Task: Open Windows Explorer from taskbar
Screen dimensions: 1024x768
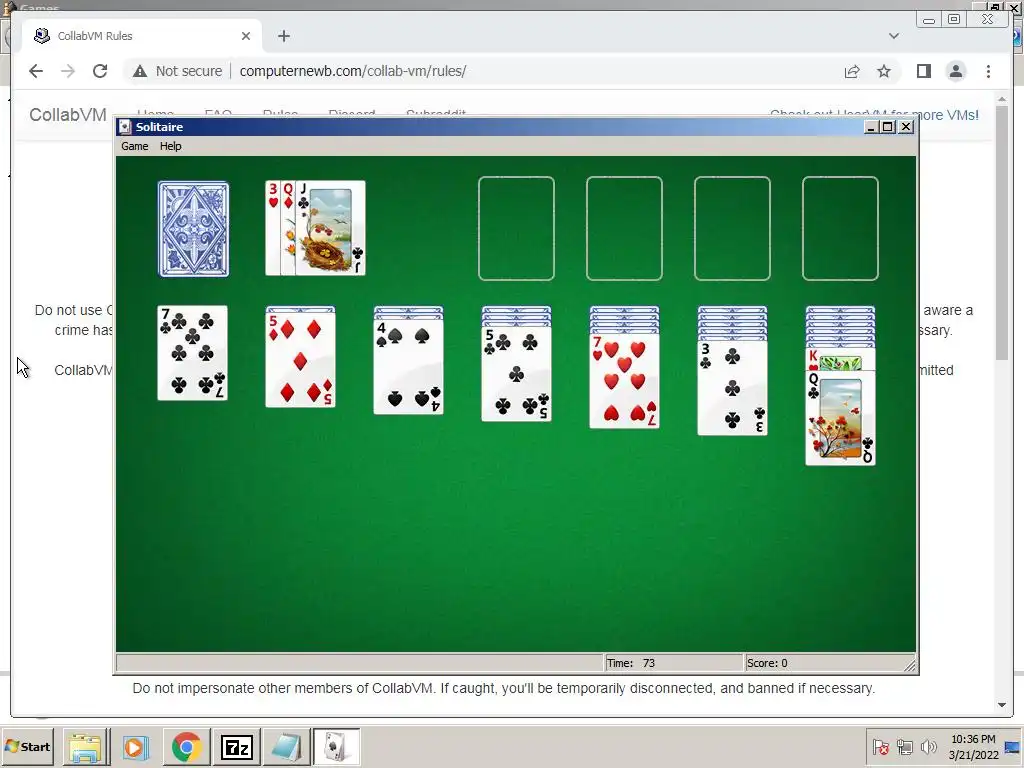Action: 86,747
